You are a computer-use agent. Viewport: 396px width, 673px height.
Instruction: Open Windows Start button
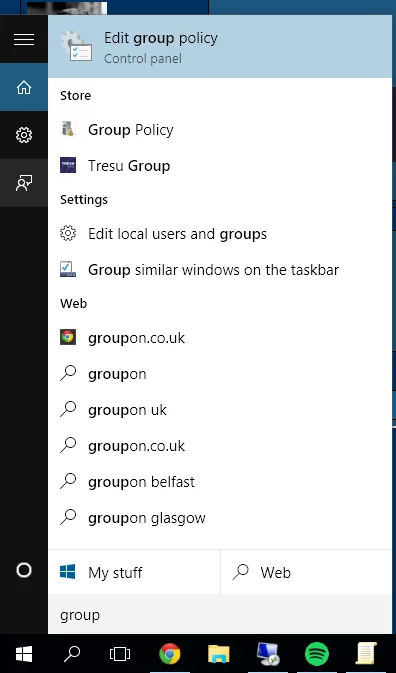24,654
